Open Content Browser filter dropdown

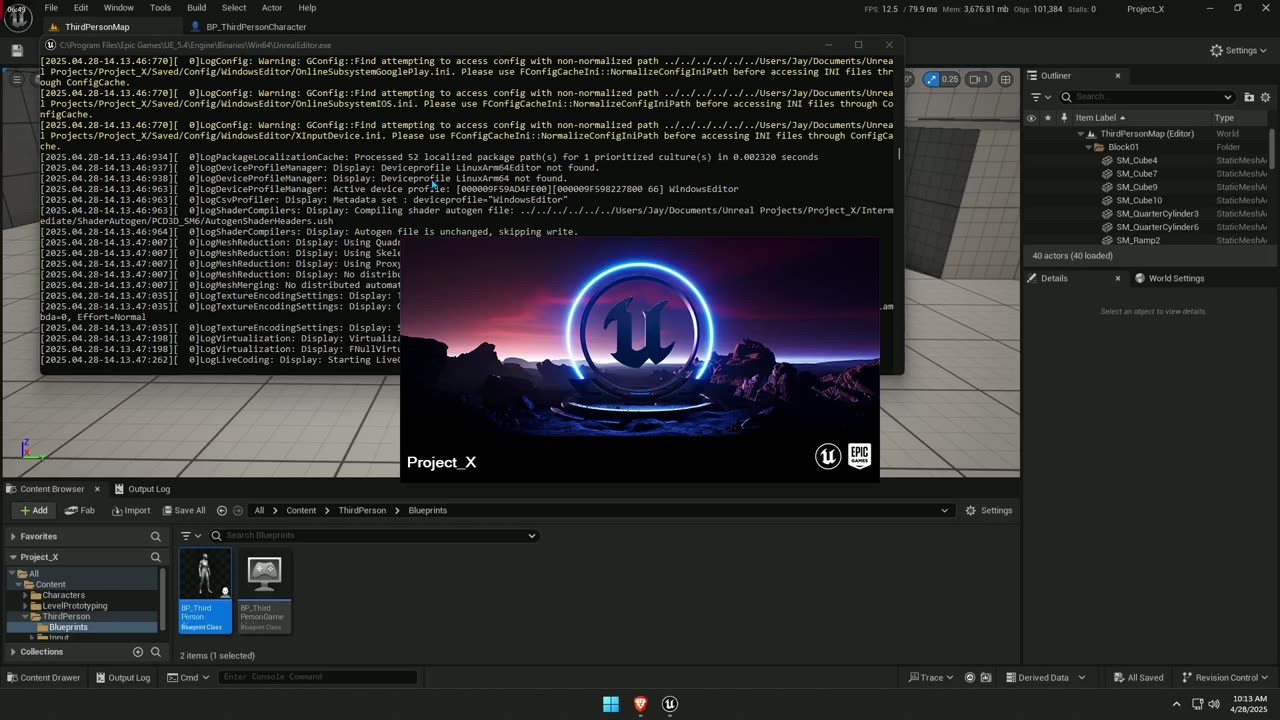(x=192, y=535)
